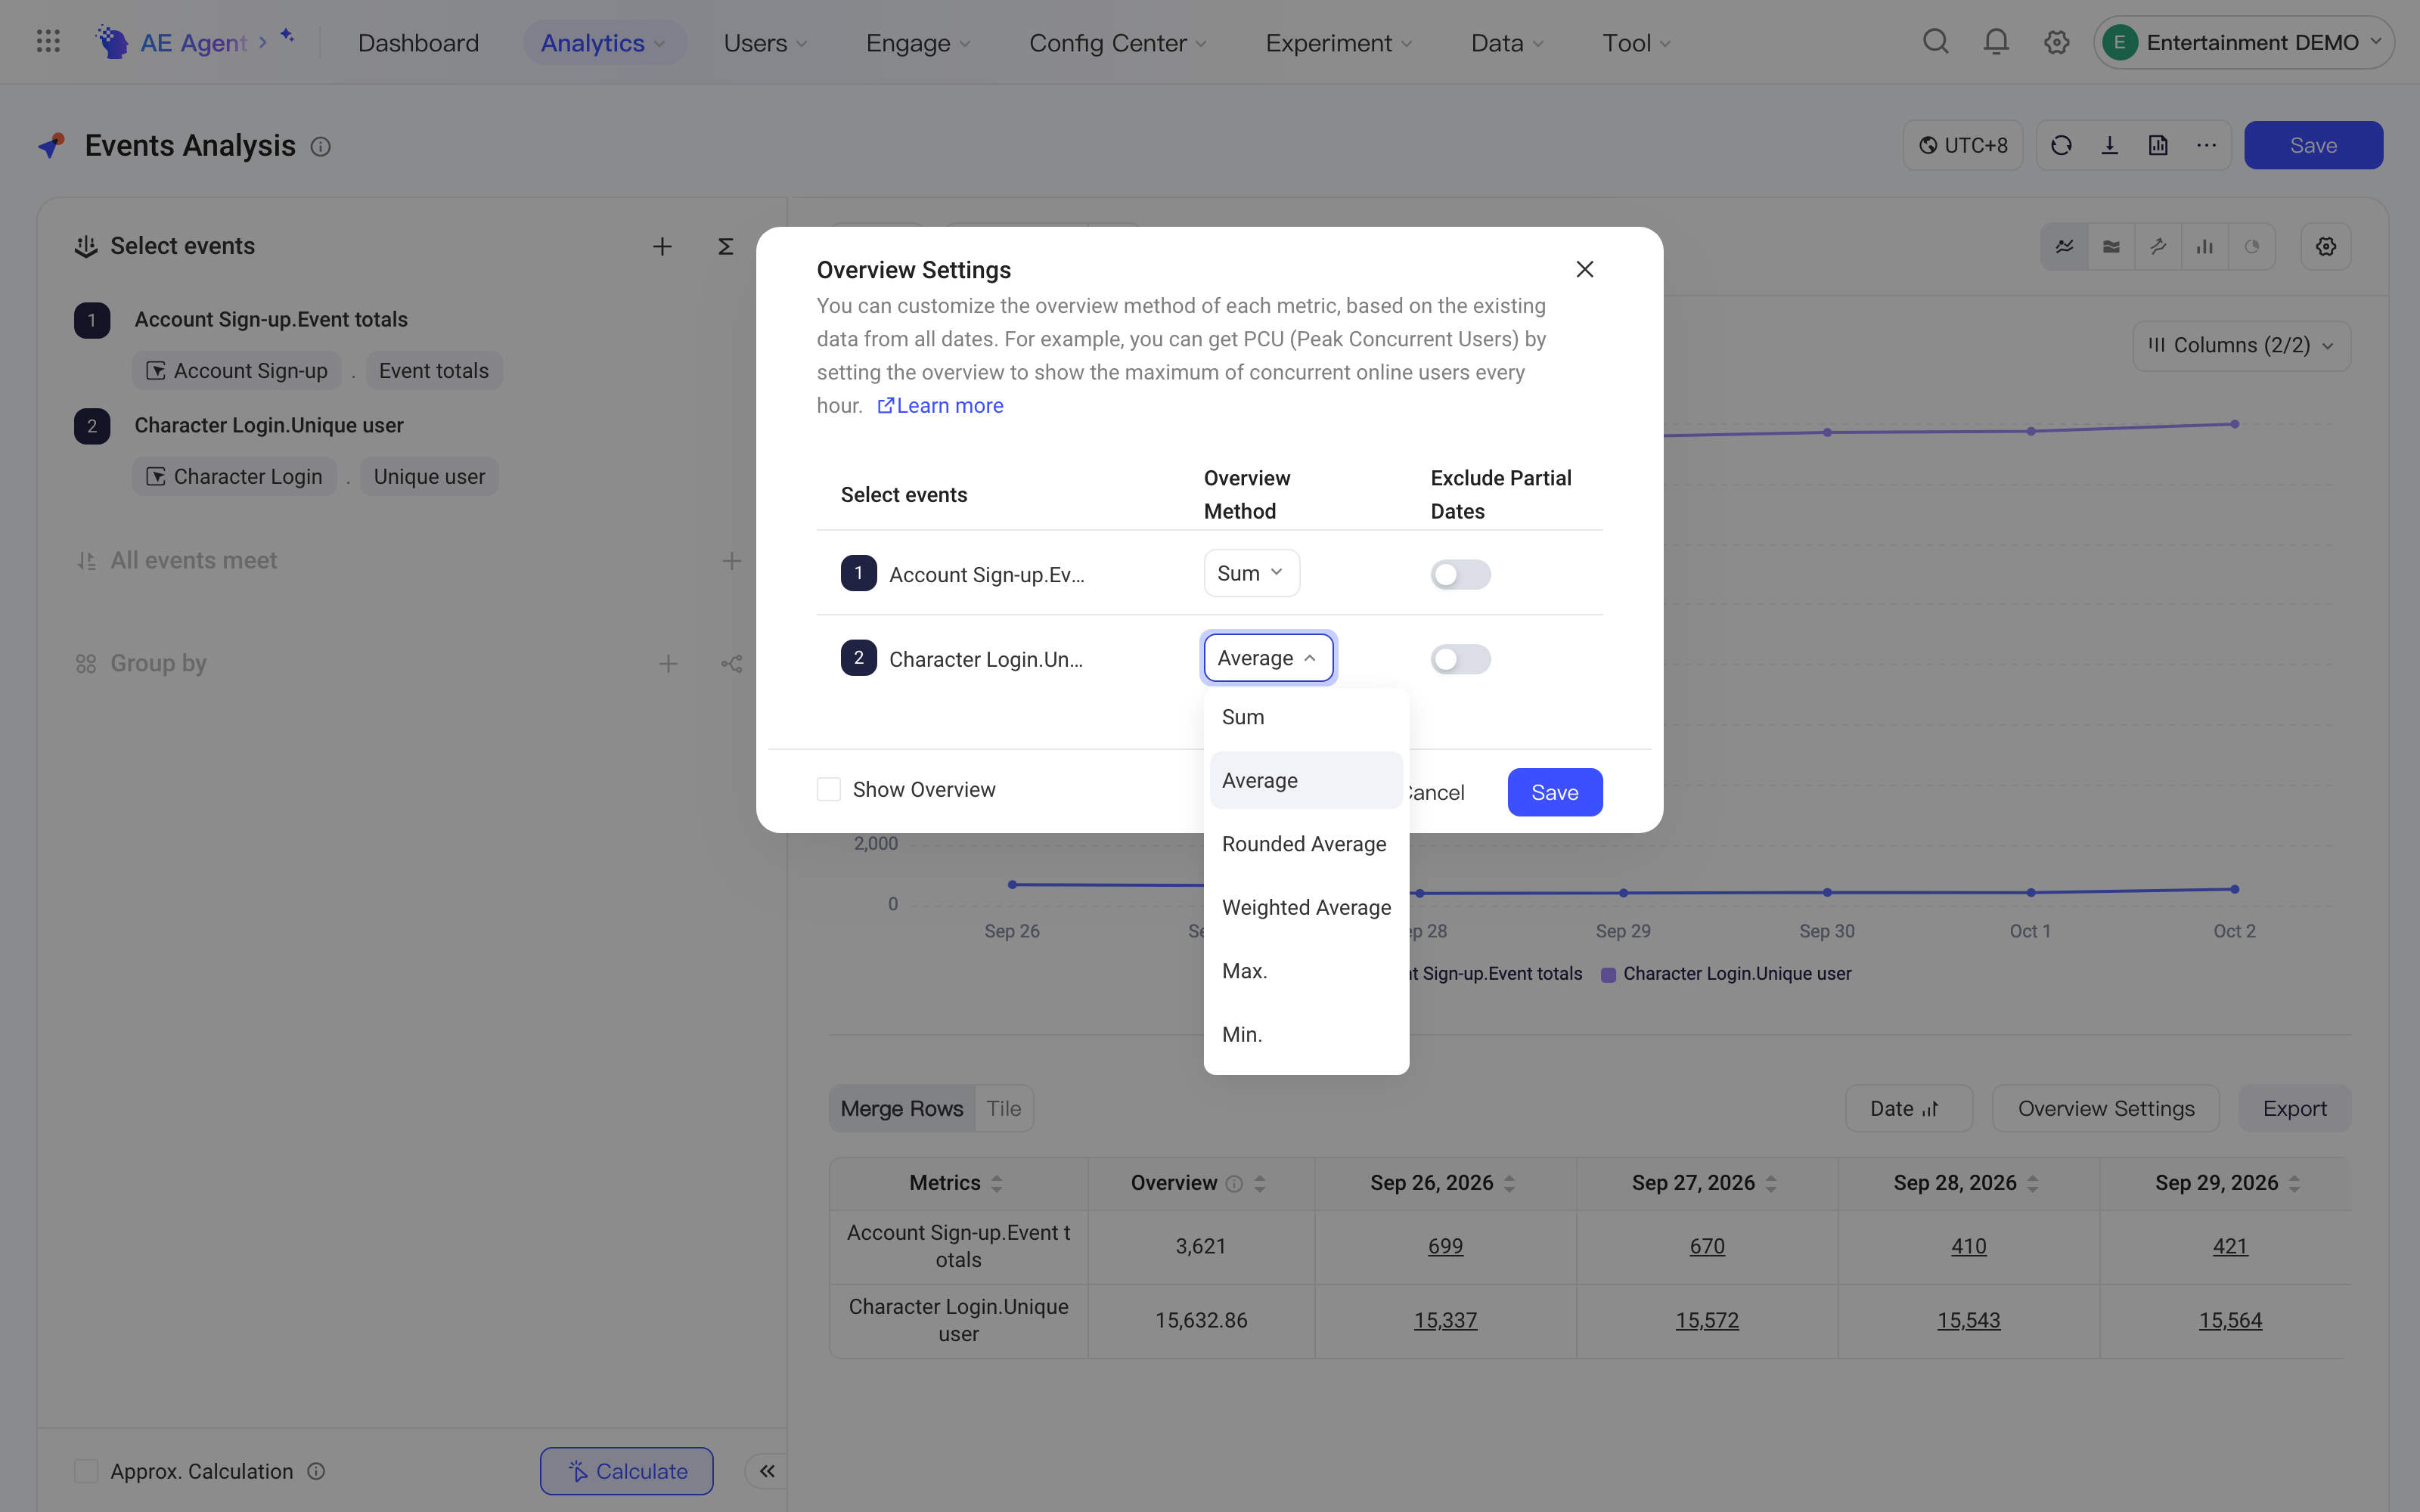This screenshot has height=1512, width=2420.
Task: Click the refresh icon beside UTC+8
Action: [2061, 146]
